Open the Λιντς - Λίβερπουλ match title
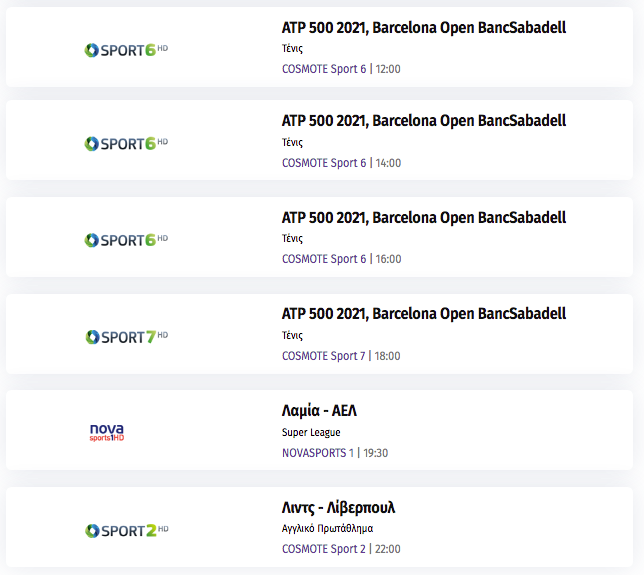 [338, 508]
